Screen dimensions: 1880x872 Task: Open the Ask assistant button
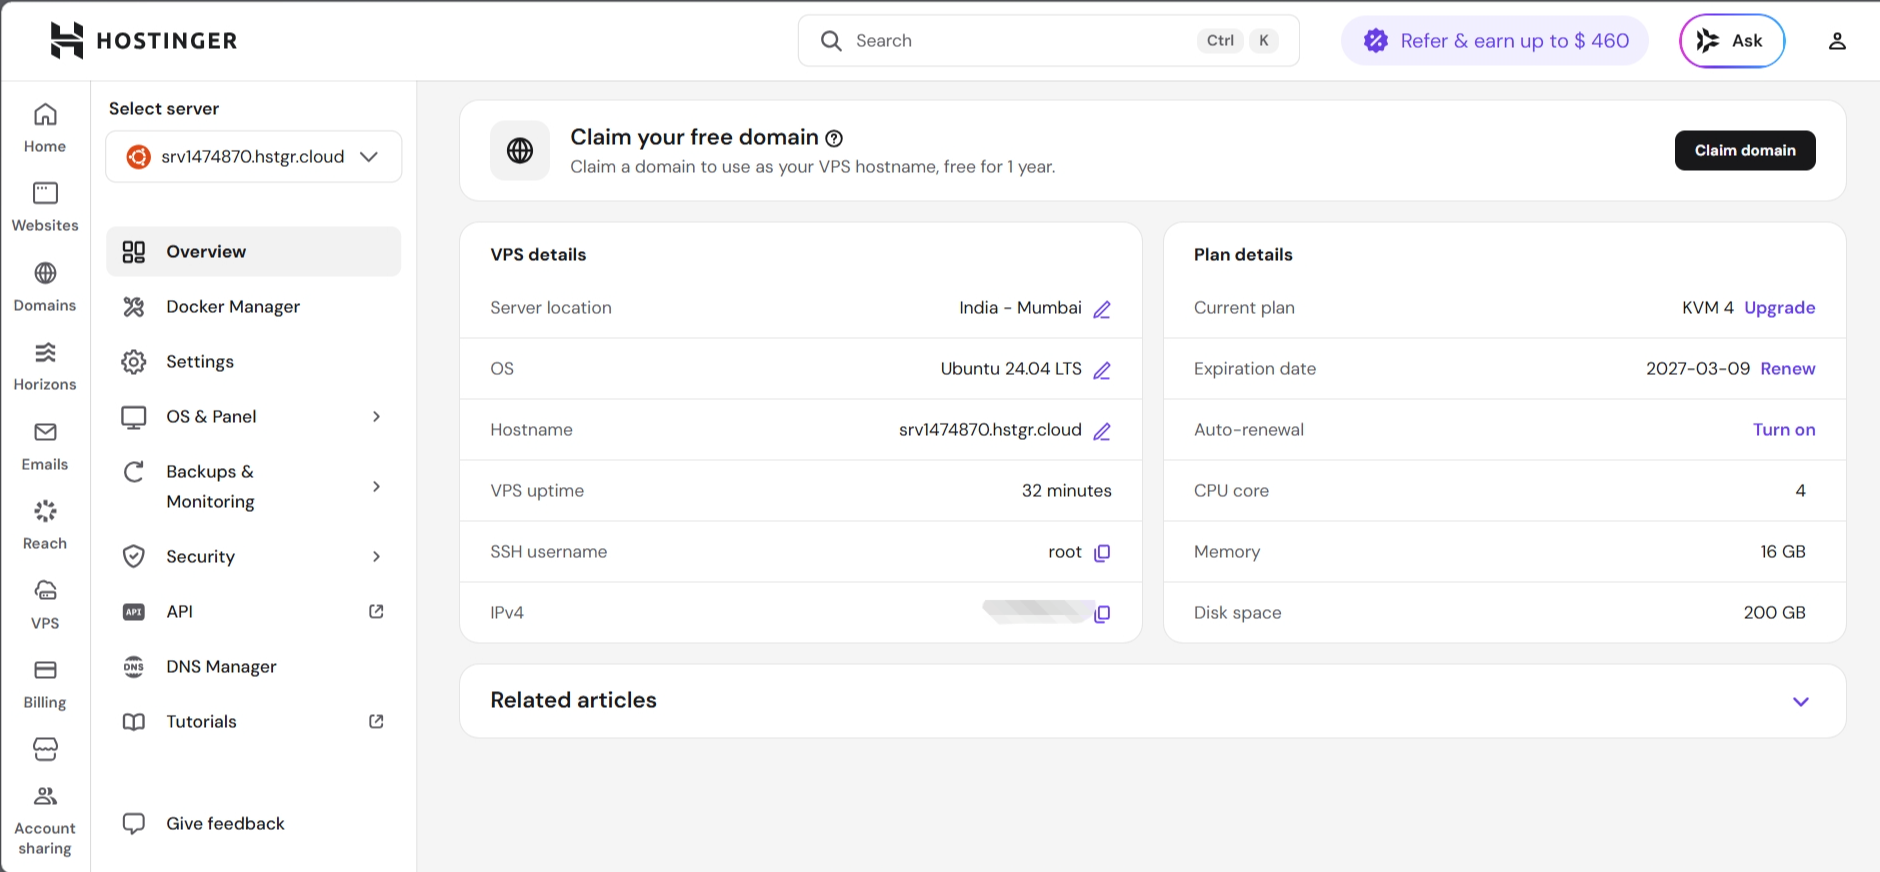tap(1732, 41)
